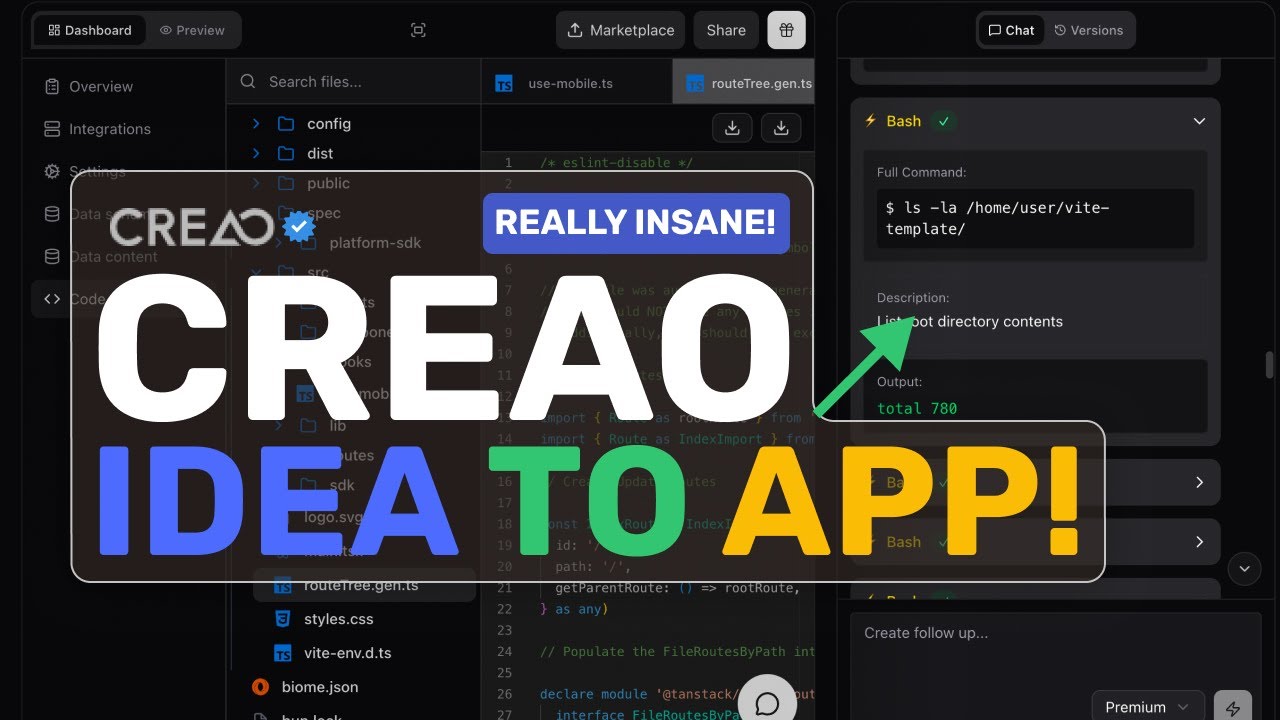Click the 'Create follow up...' input
This screenshot has width=1280, height=720.
1055,650
